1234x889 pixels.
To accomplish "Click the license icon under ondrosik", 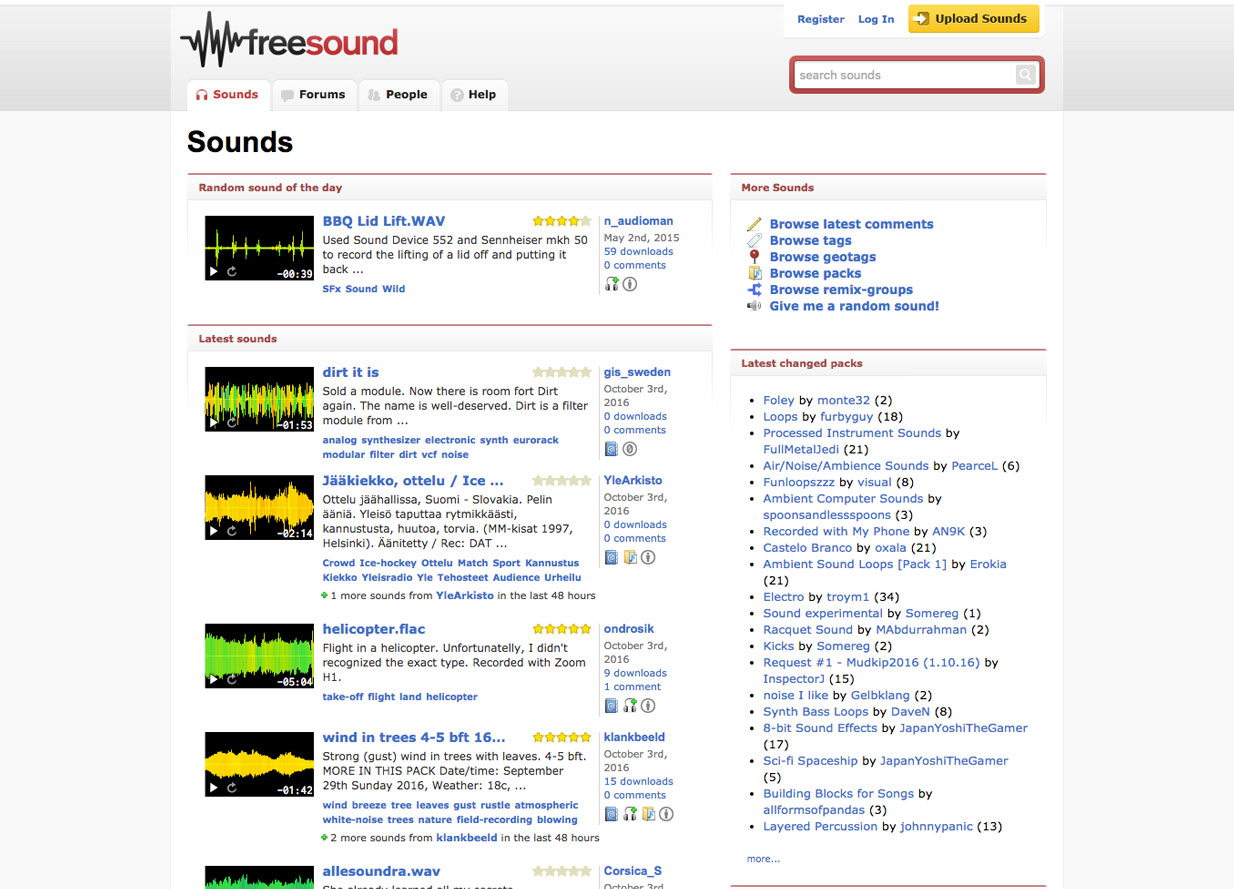I will [x=648, y=706].
